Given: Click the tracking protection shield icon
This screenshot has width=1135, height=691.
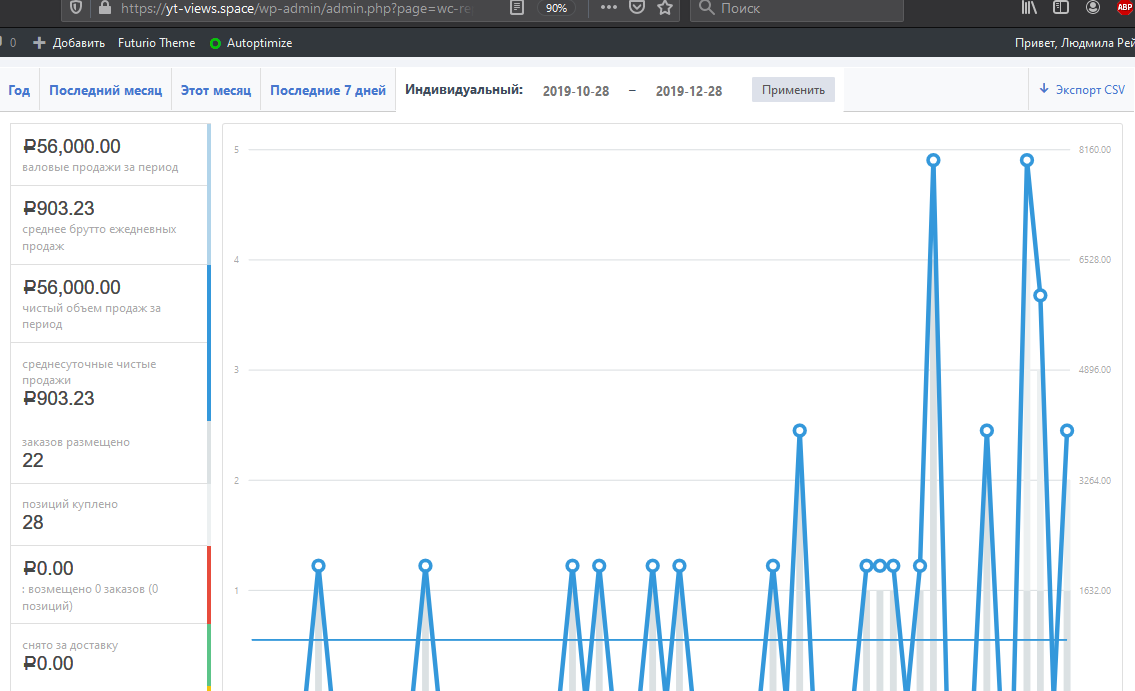Looking at the screenshot, I should [76, 8].
